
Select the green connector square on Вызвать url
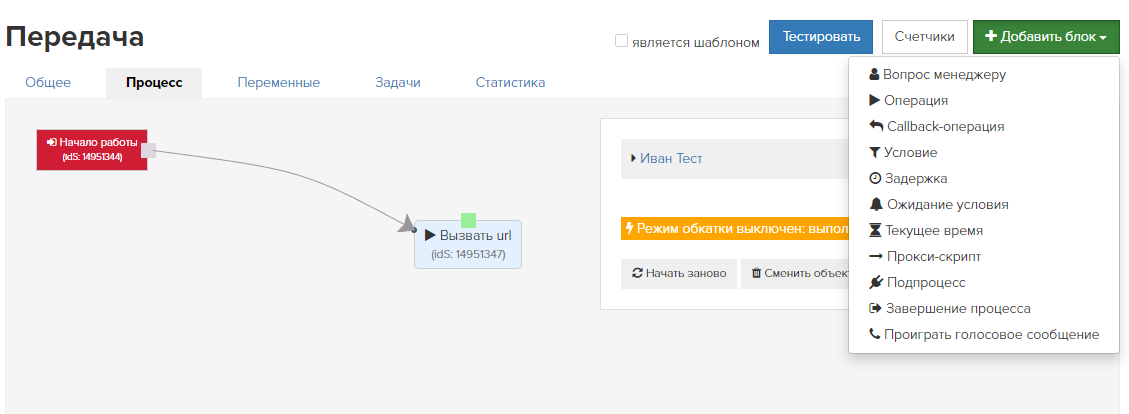[469, 221]
